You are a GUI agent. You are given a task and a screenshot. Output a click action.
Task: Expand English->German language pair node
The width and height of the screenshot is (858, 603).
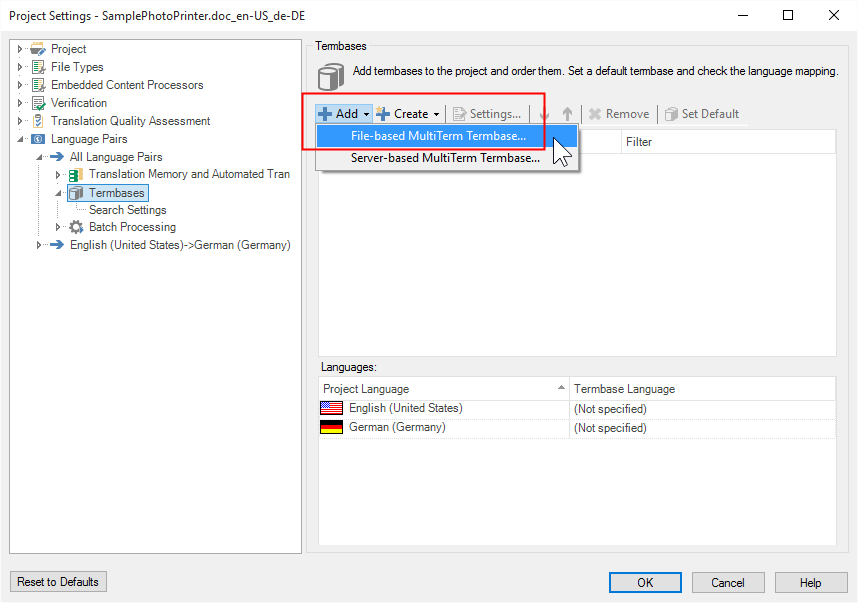[x=39, y=245]
